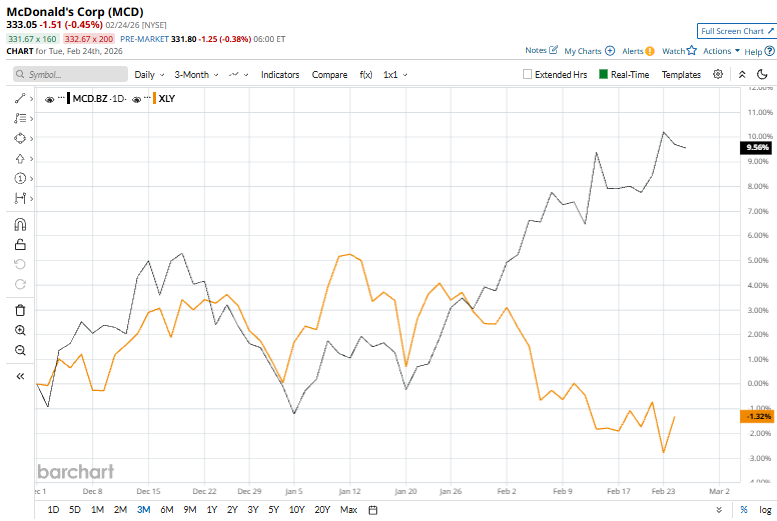Delete drawings with the trash icon

pyautogui.click(x=20, y=310)
